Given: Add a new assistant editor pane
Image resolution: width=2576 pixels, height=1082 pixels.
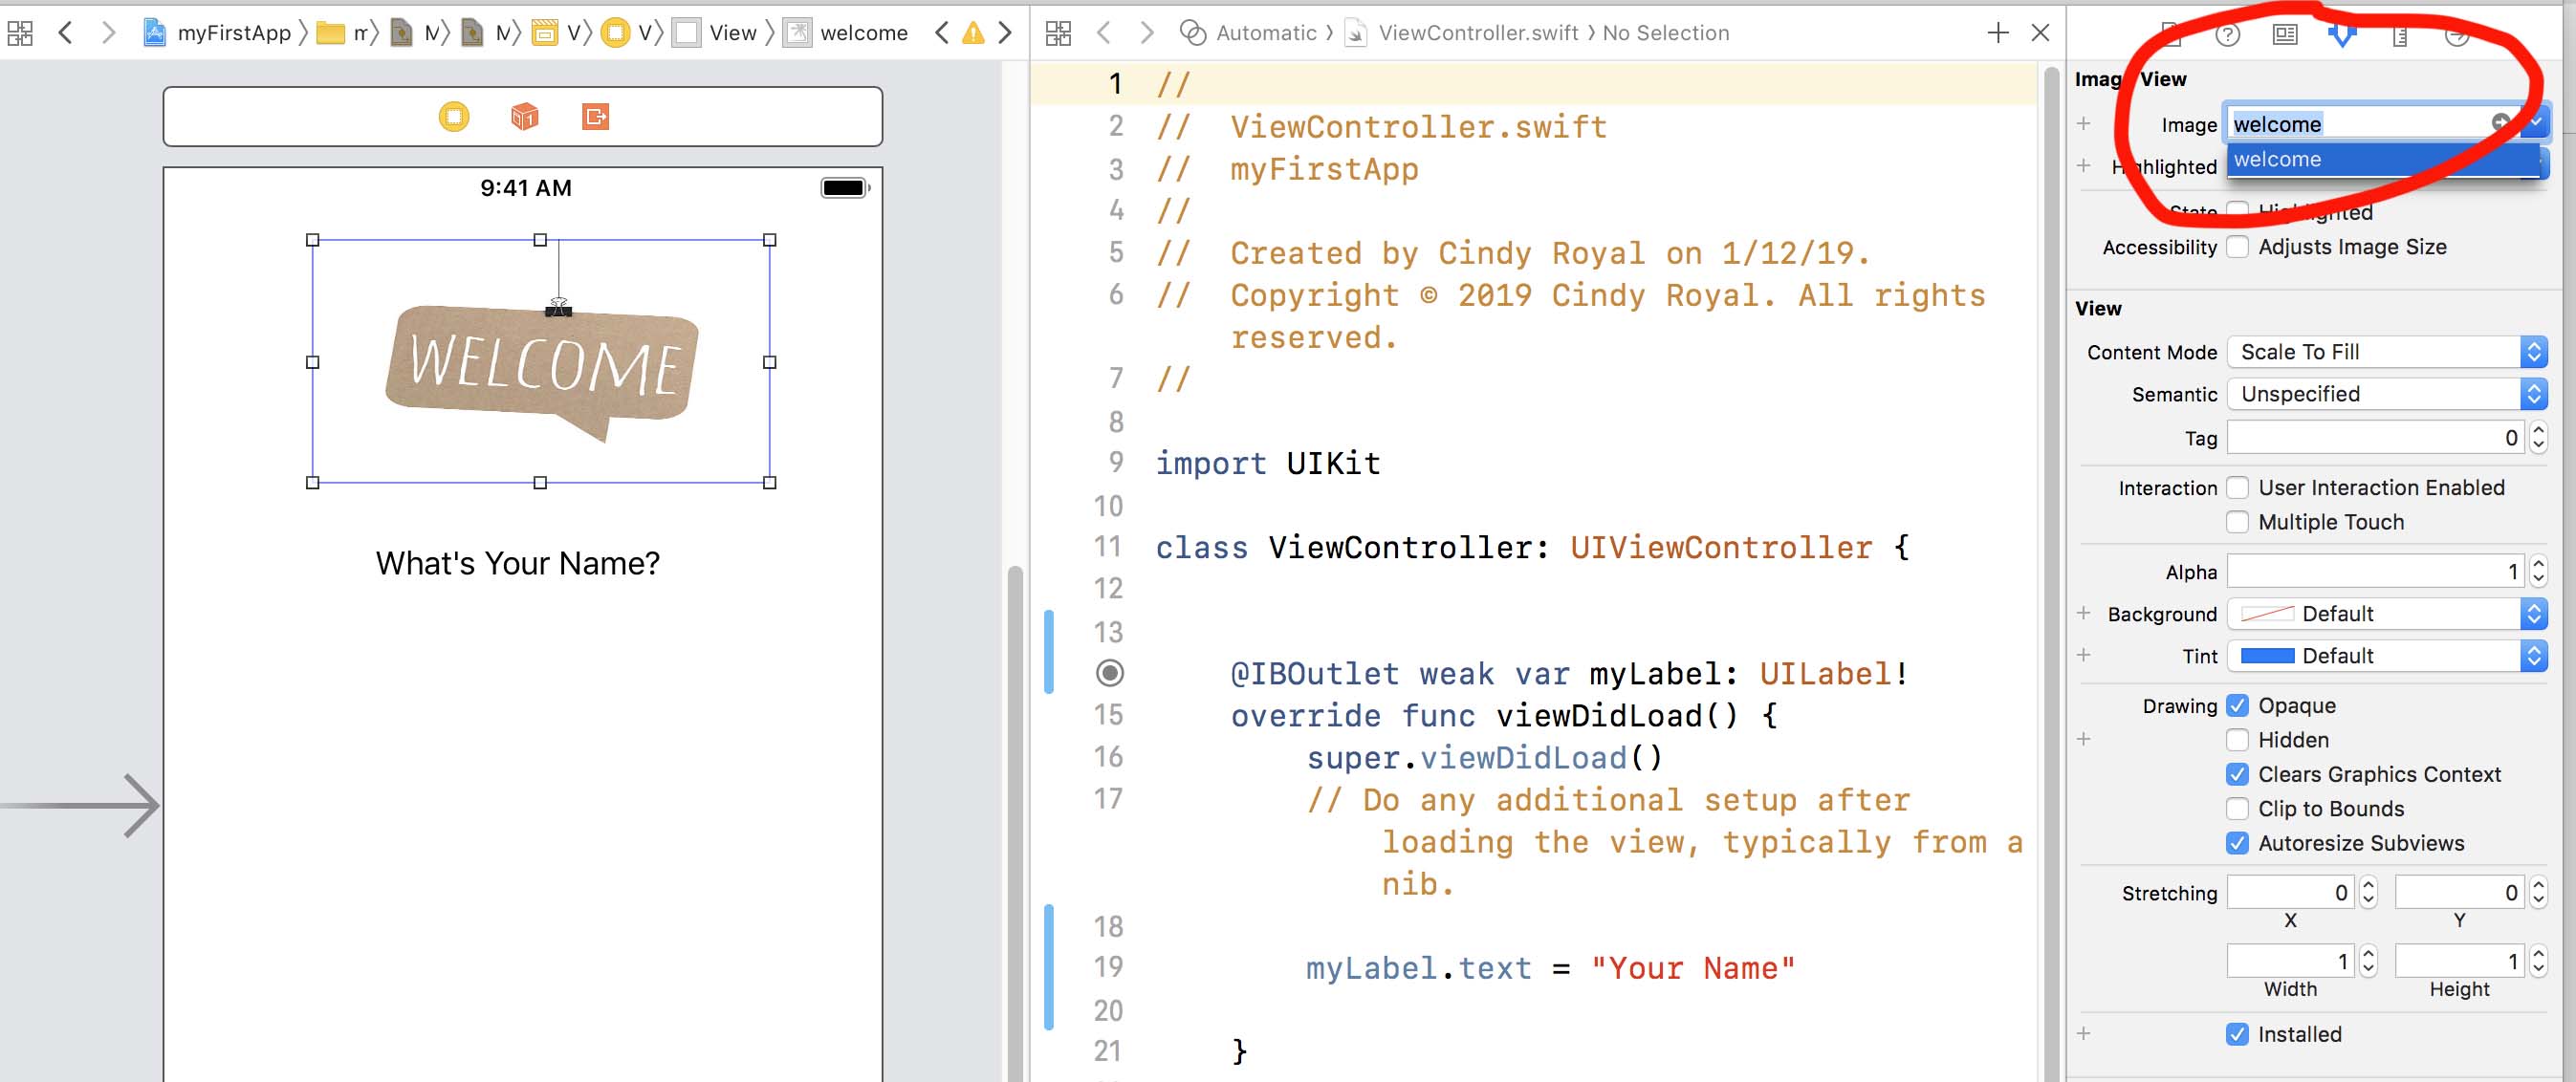Looking at the screenshot, I should pyautogui.click(x=1997, y=33).
